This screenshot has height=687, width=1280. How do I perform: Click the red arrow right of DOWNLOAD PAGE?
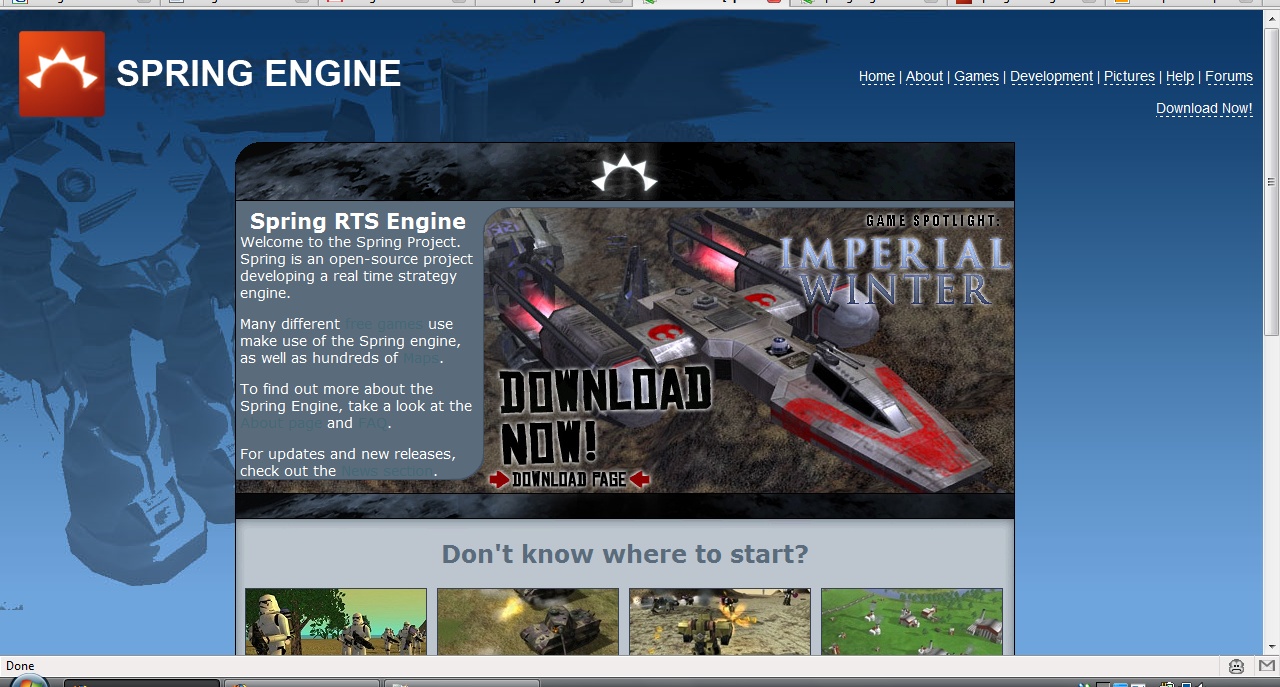(640, 480)
